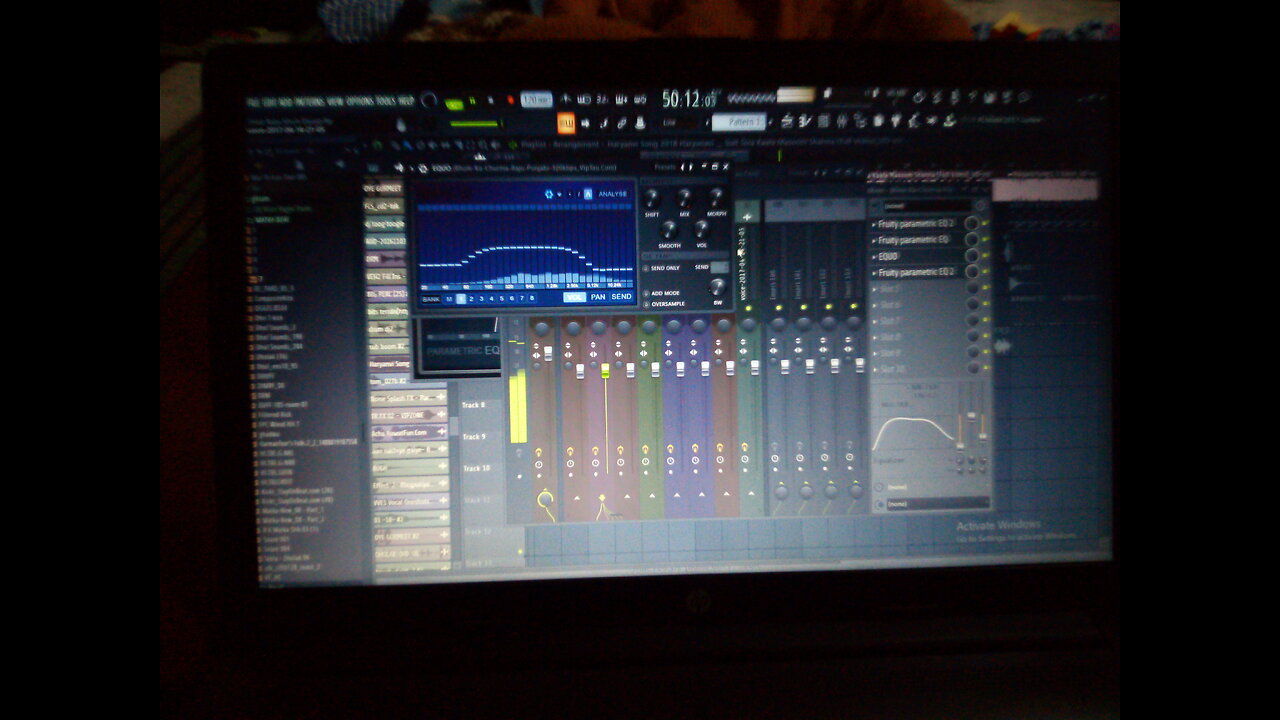Select bank 1 in EQUO
Screen dimensions: 1280x720
coord(461,298)
